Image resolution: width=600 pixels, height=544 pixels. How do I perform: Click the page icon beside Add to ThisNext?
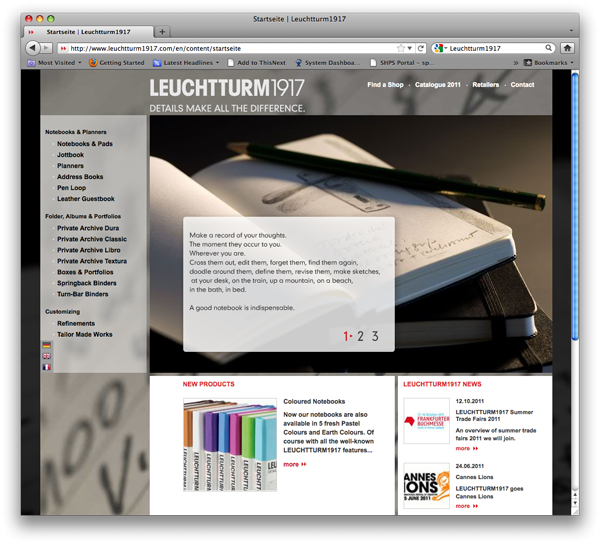tap(230, 63)
